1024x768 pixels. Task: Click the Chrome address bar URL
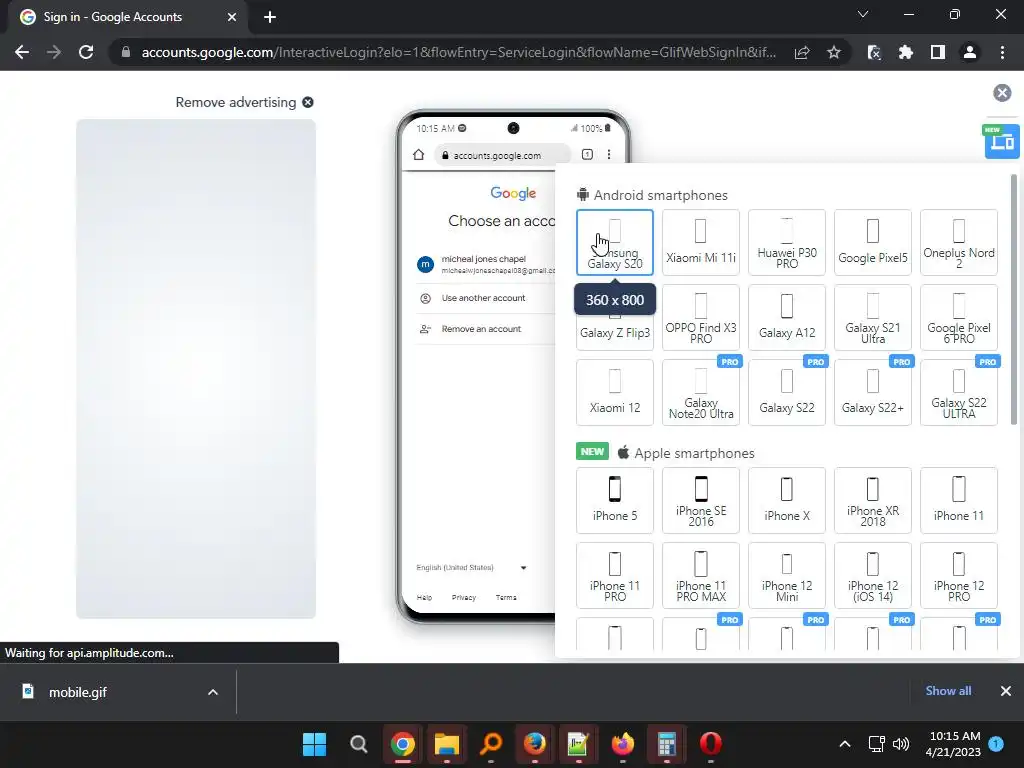pos(459,52)
